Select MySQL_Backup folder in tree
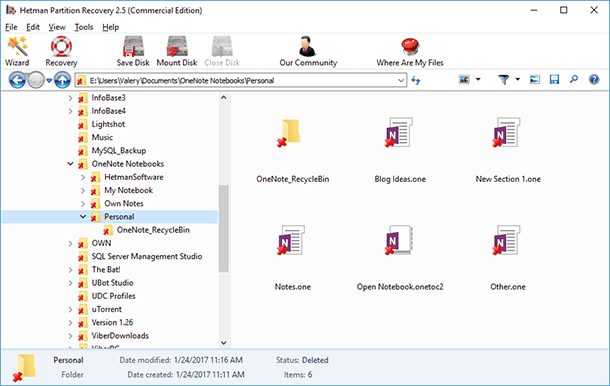The height and width of the screenshot is (386, 610). [119, 151]
